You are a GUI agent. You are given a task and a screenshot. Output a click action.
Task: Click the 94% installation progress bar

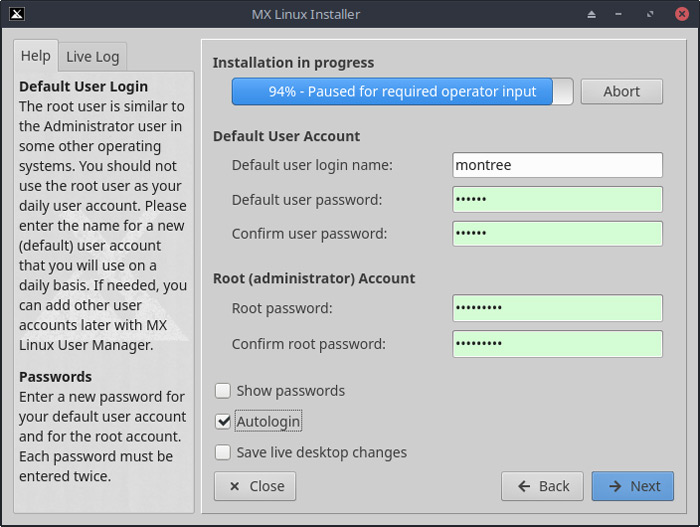pyautogui.click(x=402, y=92)
